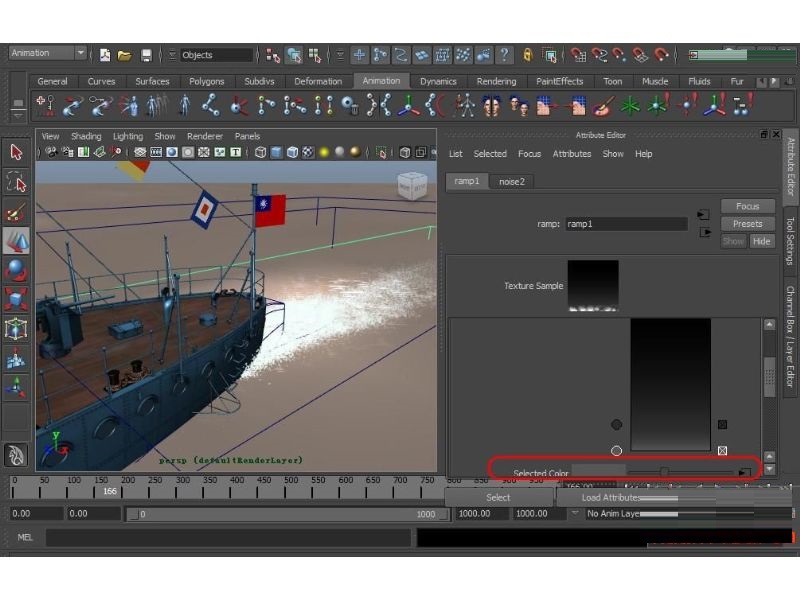Viewport: 800px width, 600px height.
Task: Click the ramp gradient bar
Action: tap(670, 384)
